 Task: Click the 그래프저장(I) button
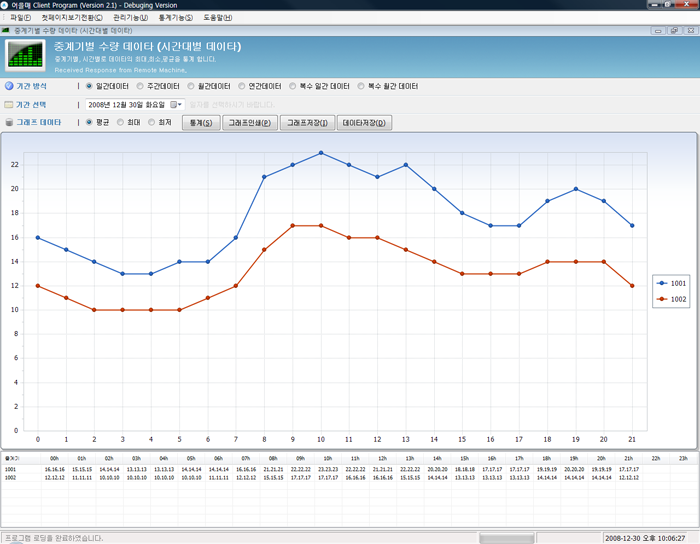pyautogui.click(x=307, y=123)
